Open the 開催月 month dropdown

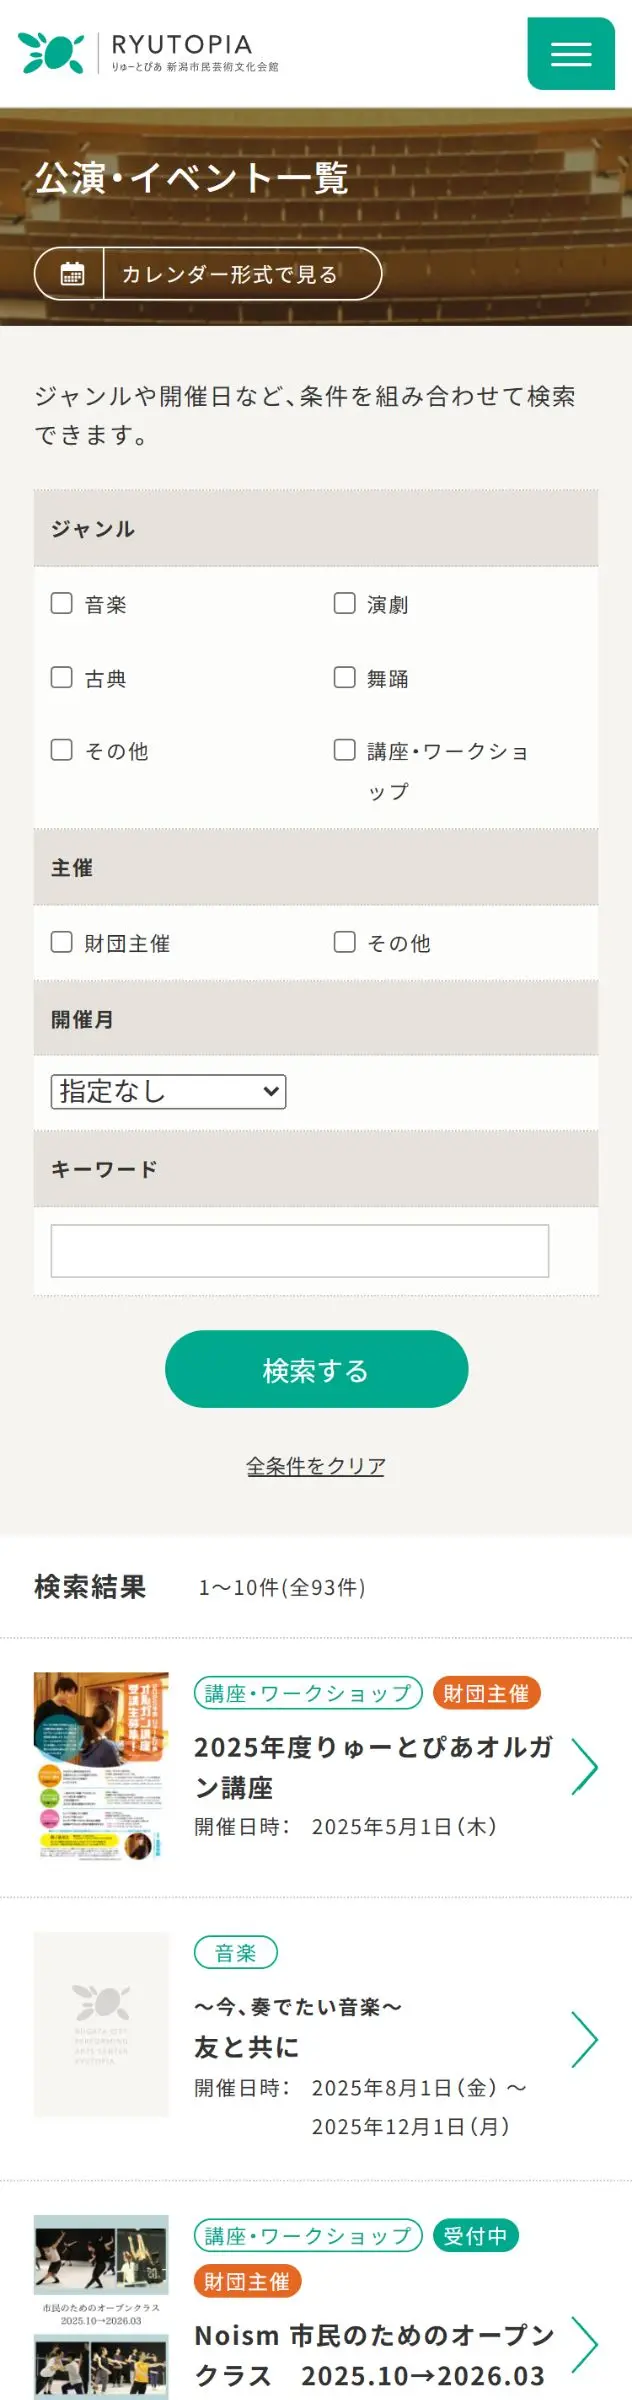168,1091
